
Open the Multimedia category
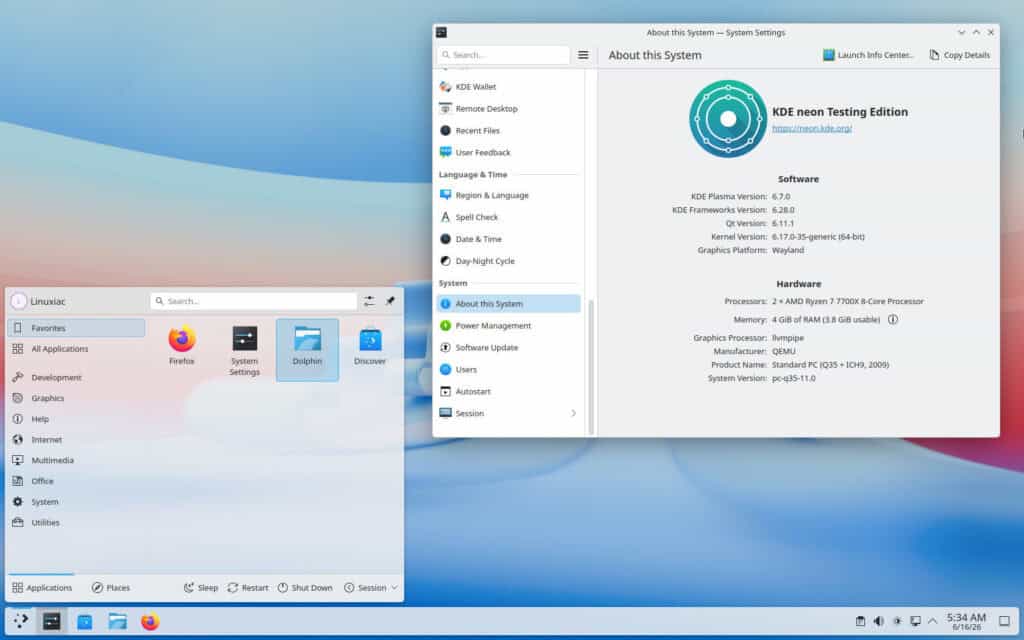(x=76, y=460)
